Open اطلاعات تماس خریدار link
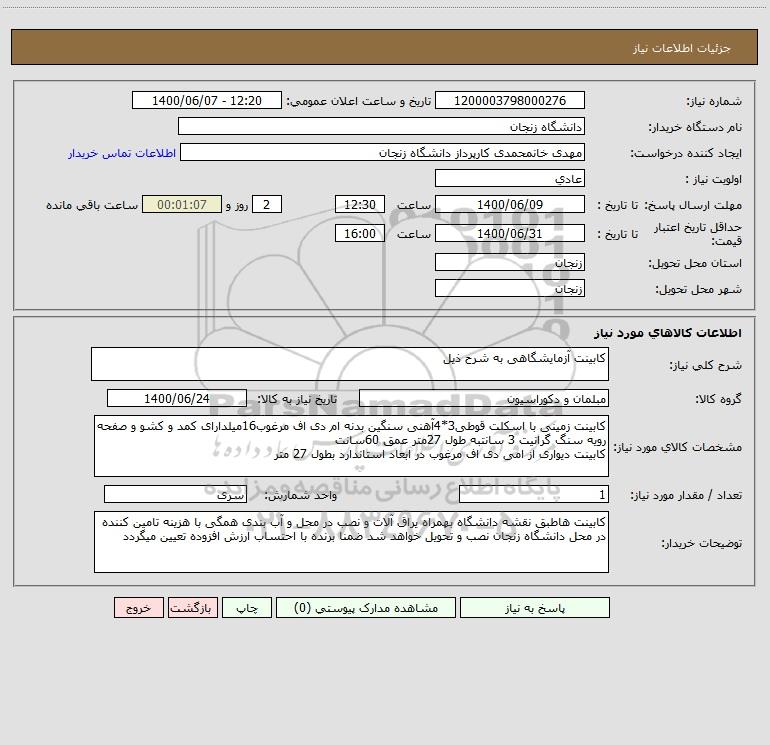 [122, 153]
